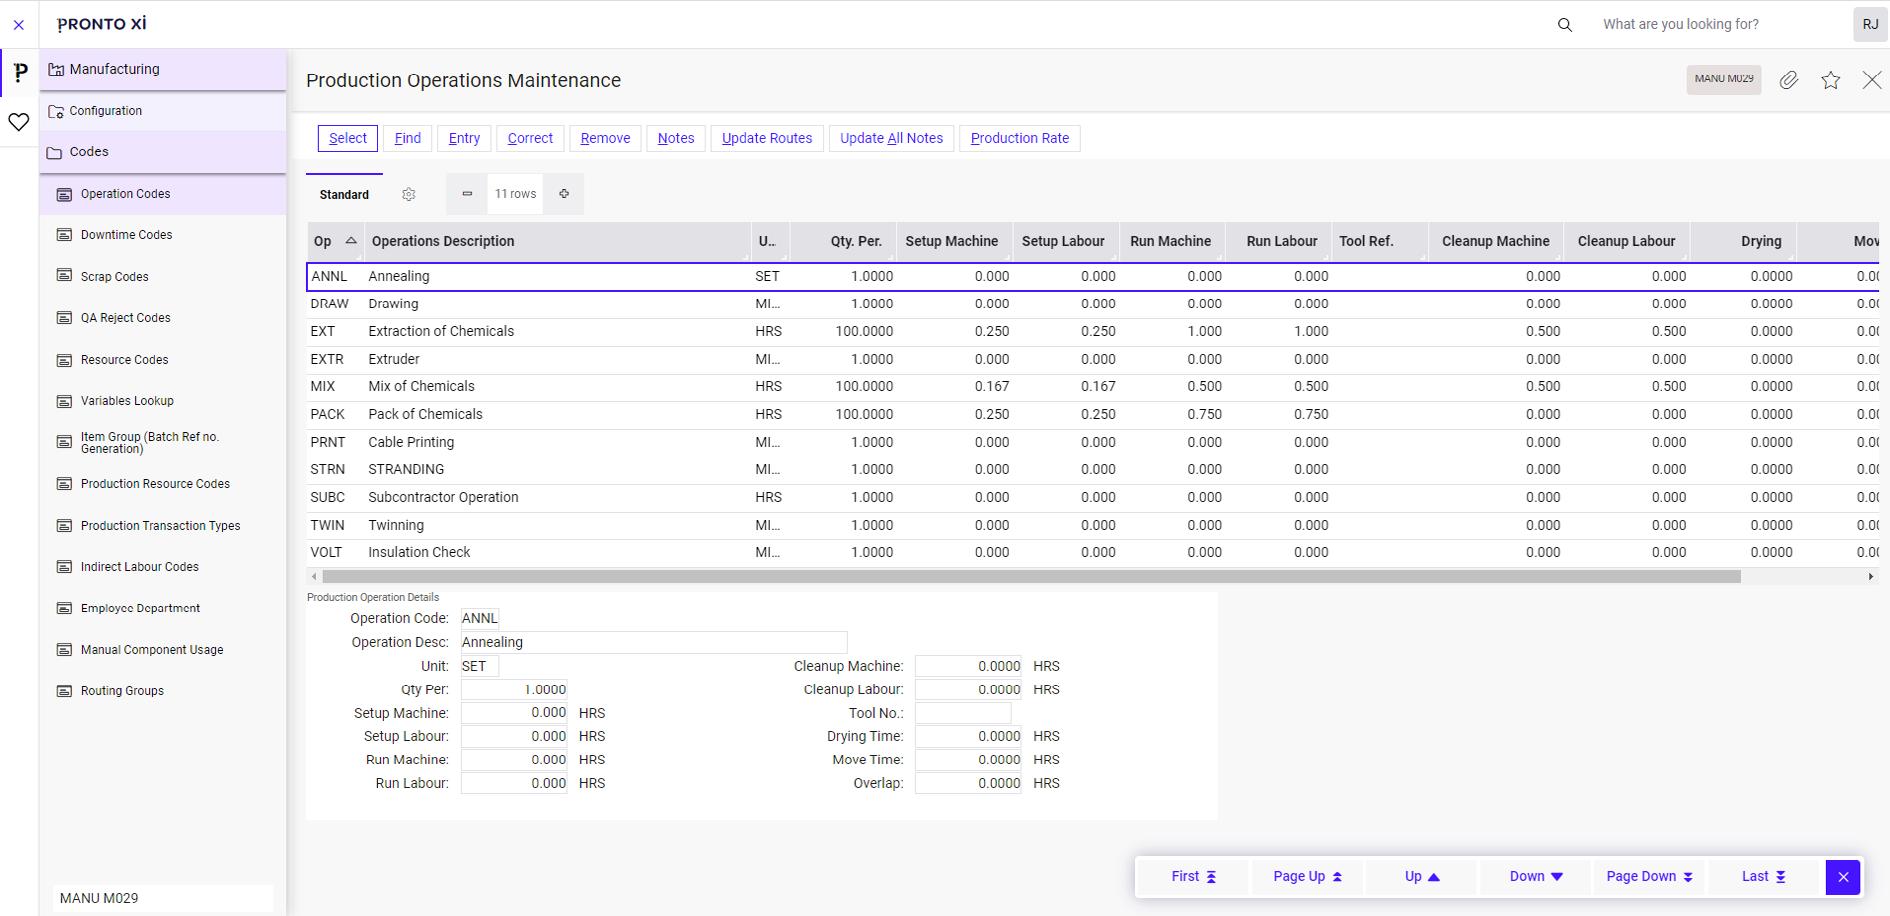Click the Notes button
Image resolution: width=1890 pixels, height=916 pixels.
[x=676, y=138]
